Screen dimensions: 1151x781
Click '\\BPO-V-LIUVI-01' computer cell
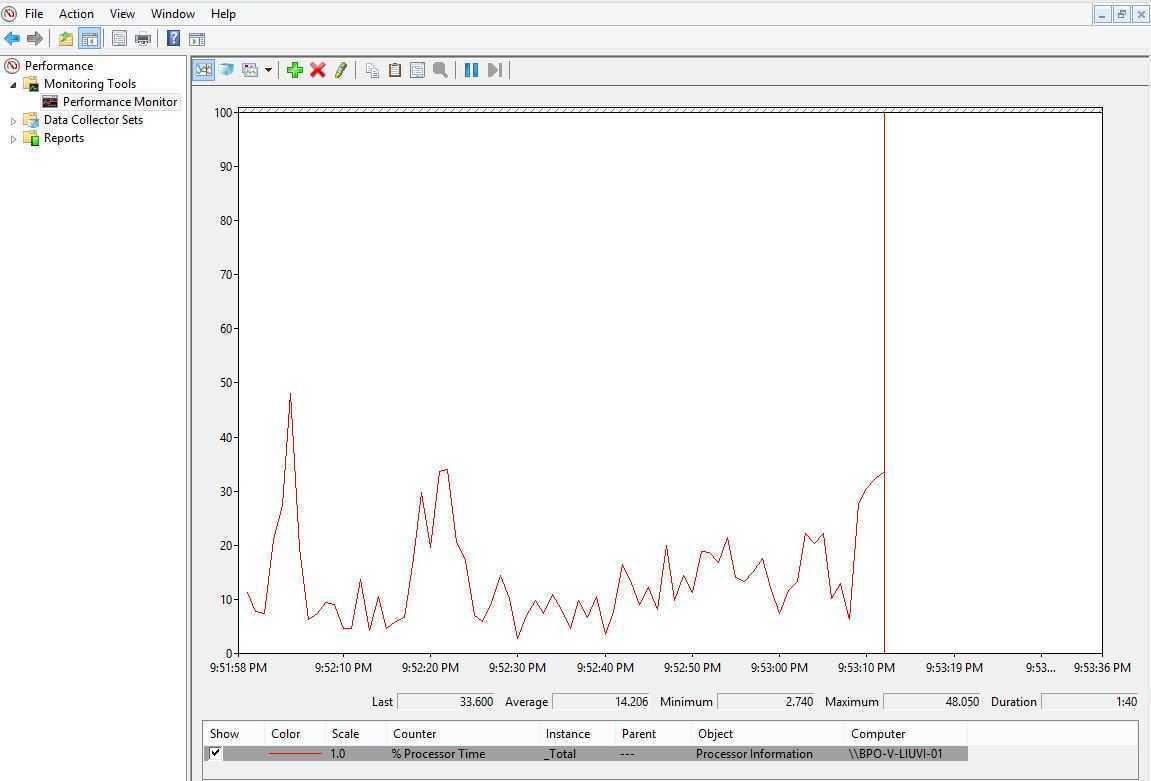click(896, 753)
